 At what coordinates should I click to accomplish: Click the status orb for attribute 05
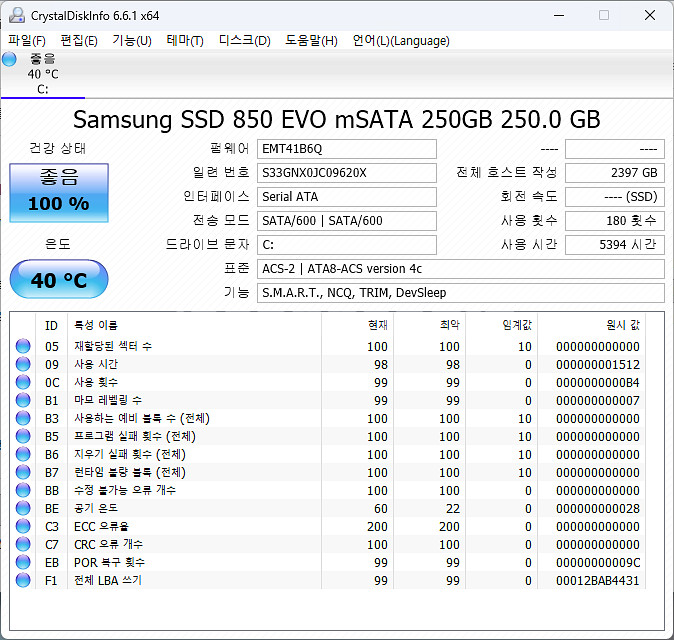pyautogui.click(x=23, y=346)
